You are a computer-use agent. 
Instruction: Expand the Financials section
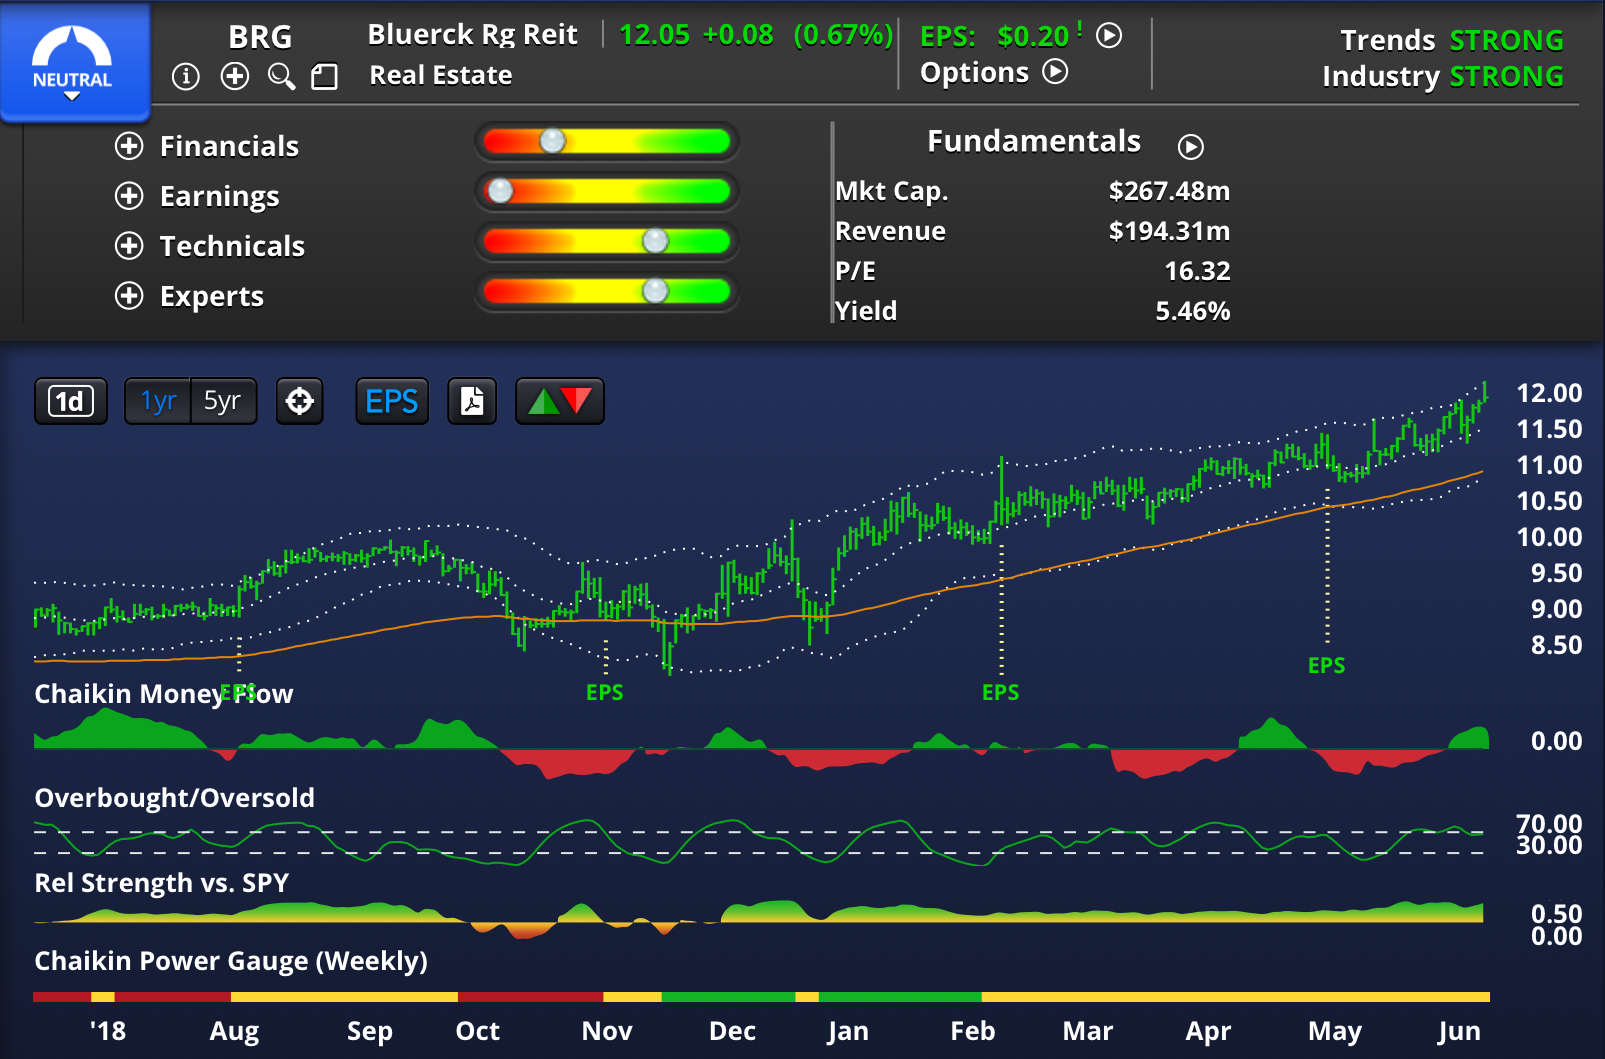click(x=129, y=146)
